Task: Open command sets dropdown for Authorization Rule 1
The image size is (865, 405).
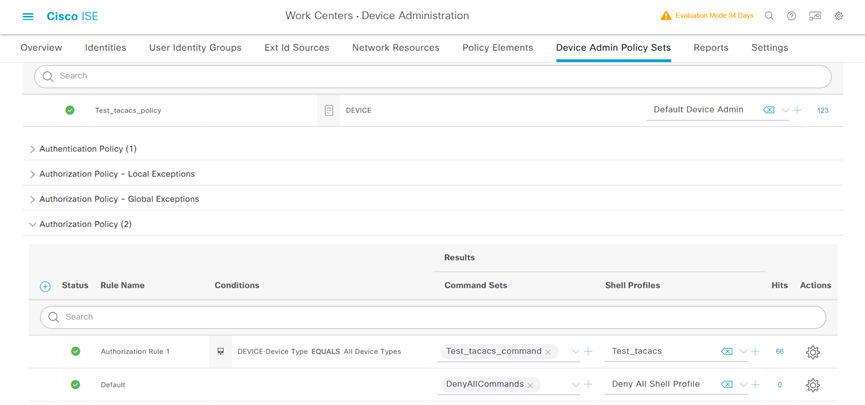Action: point(576,351)
